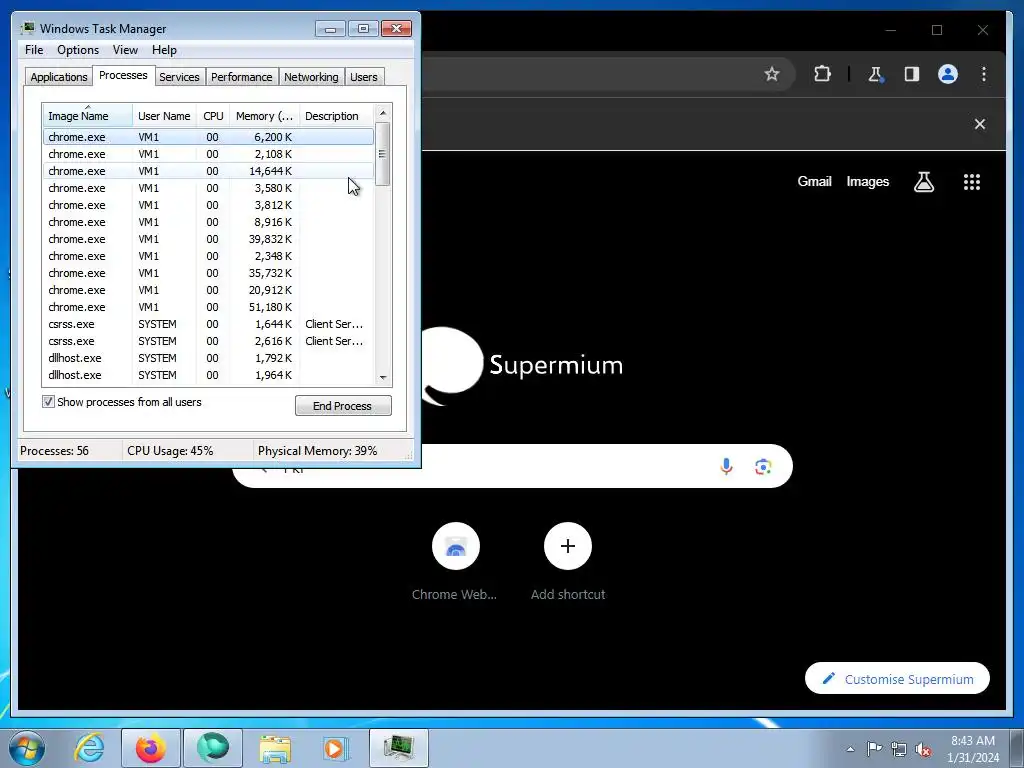Select chrome.exe row using 14,644 K
Viewport: 1024px width, 768px height.
click(208, 171)
